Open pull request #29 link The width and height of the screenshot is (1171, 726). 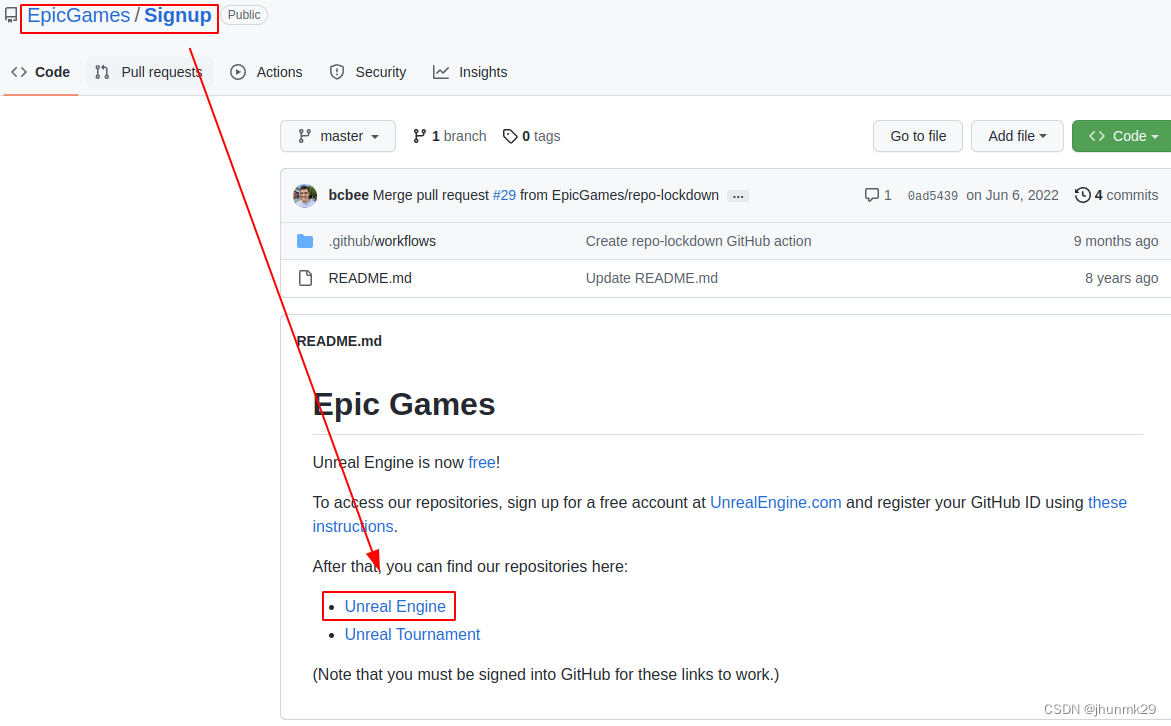tap(504, 196)
